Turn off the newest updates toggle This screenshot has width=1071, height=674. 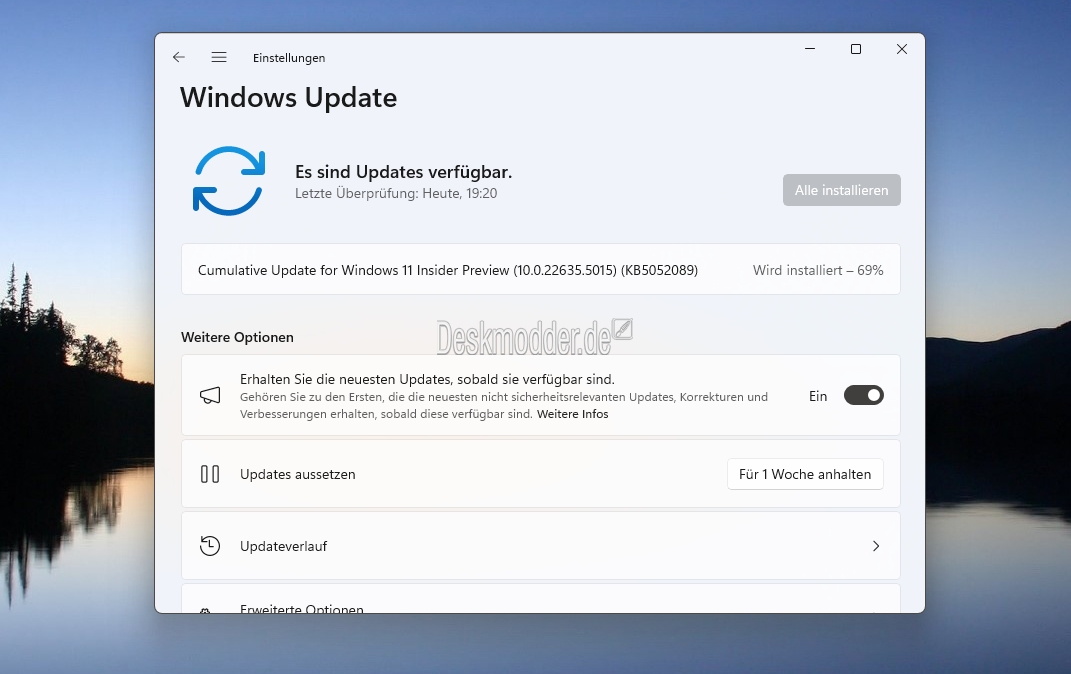click(863, 395)
